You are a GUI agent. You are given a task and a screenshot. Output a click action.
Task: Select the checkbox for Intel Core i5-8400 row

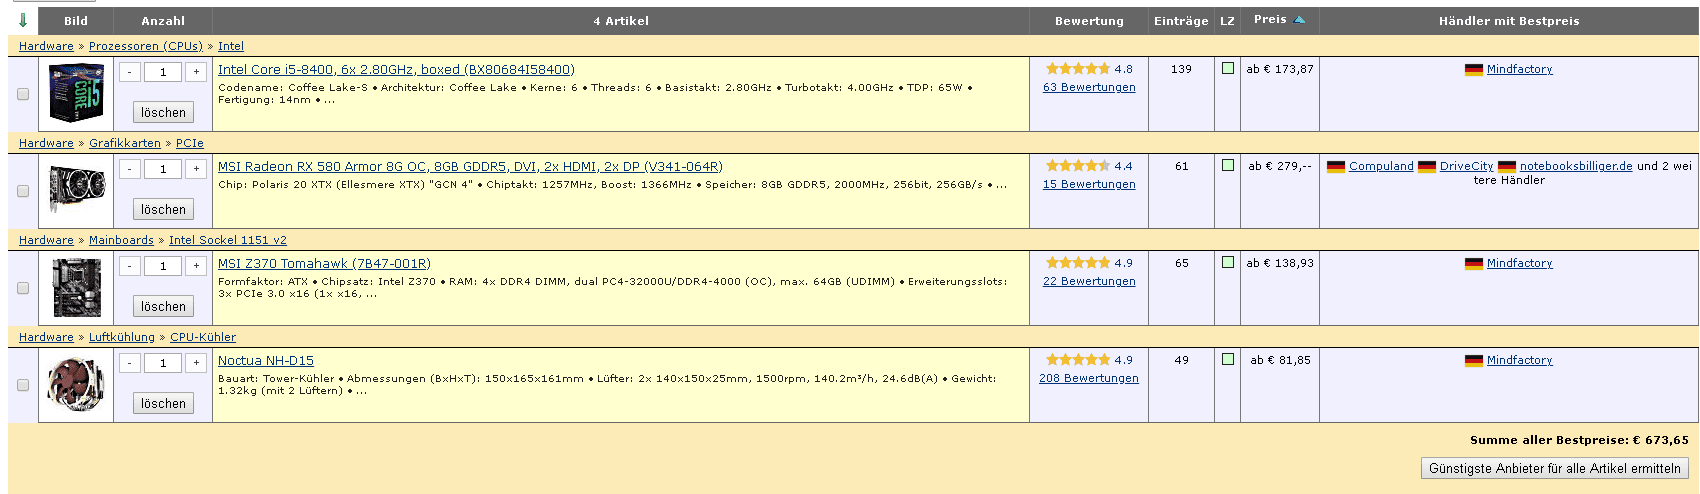[23, 94]
